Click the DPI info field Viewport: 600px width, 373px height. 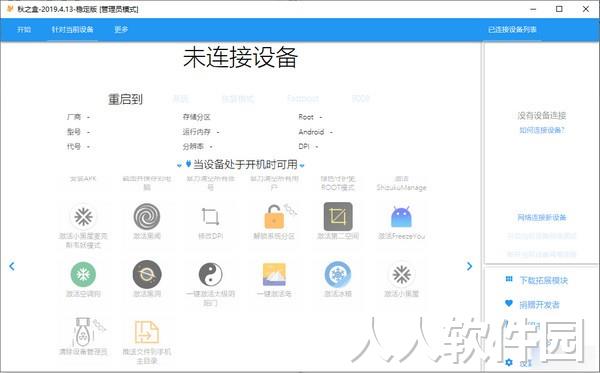tap(308, 147)
